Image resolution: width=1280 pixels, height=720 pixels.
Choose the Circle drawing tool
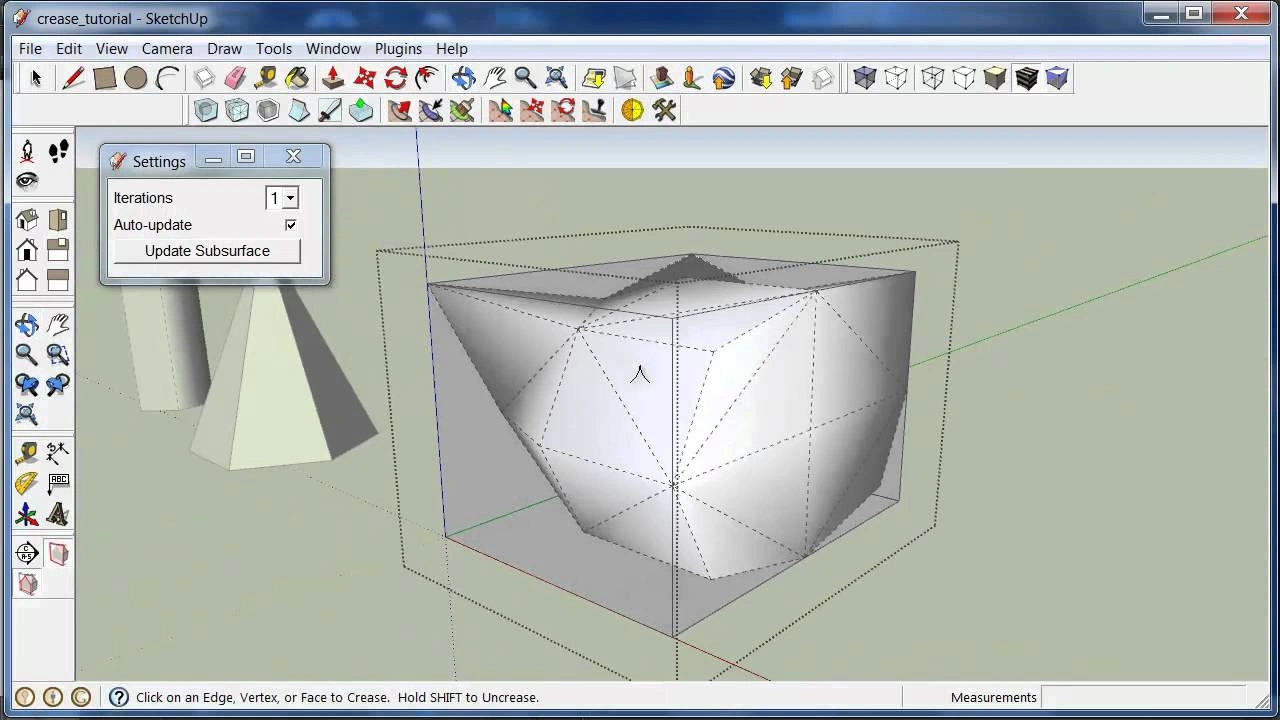coord(136,78)
